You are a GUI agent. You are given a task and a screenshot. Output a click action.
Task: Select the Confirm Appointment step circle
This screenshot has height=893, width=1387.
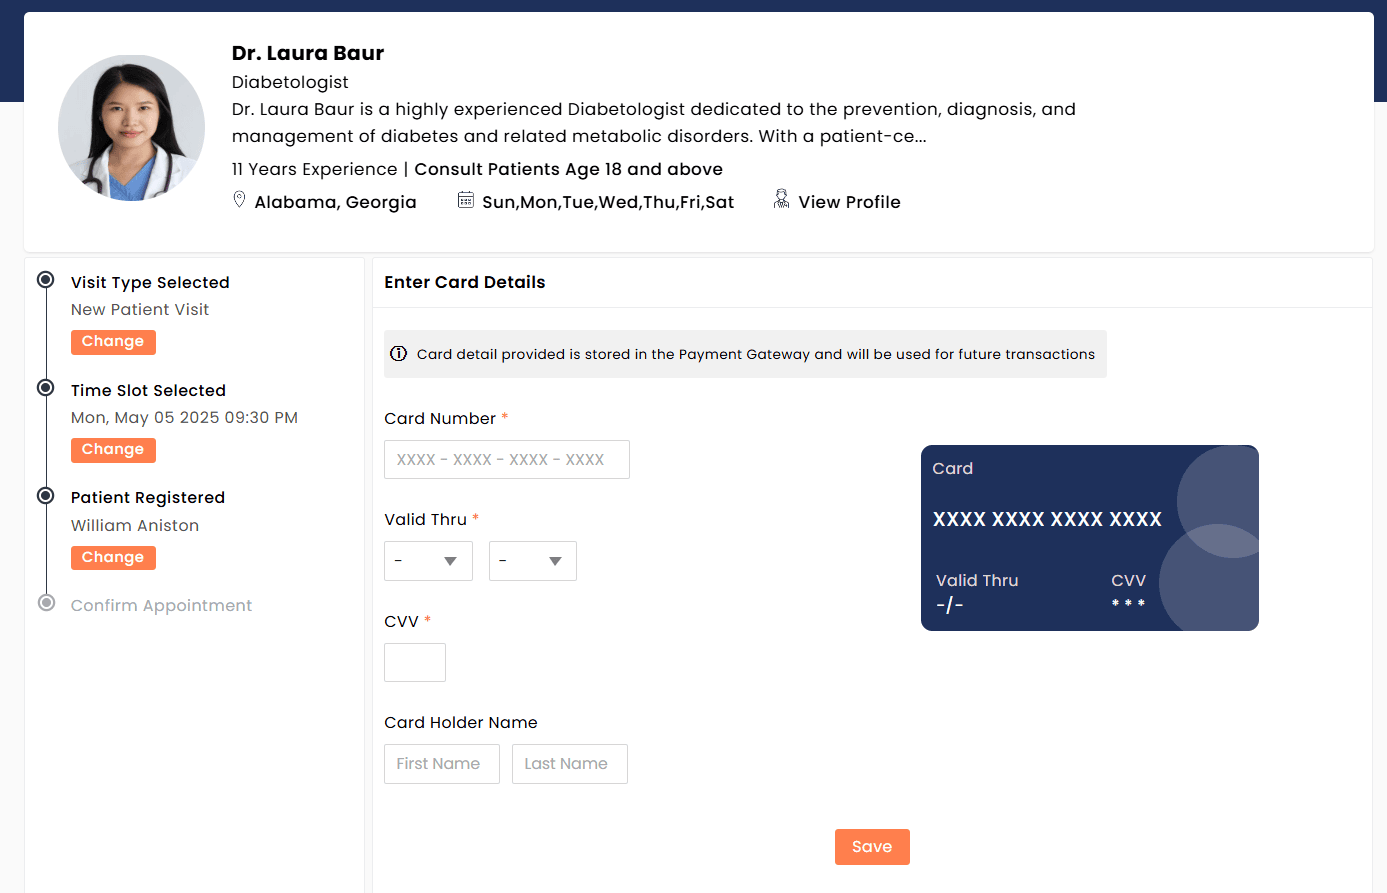(x=44, y=603)
